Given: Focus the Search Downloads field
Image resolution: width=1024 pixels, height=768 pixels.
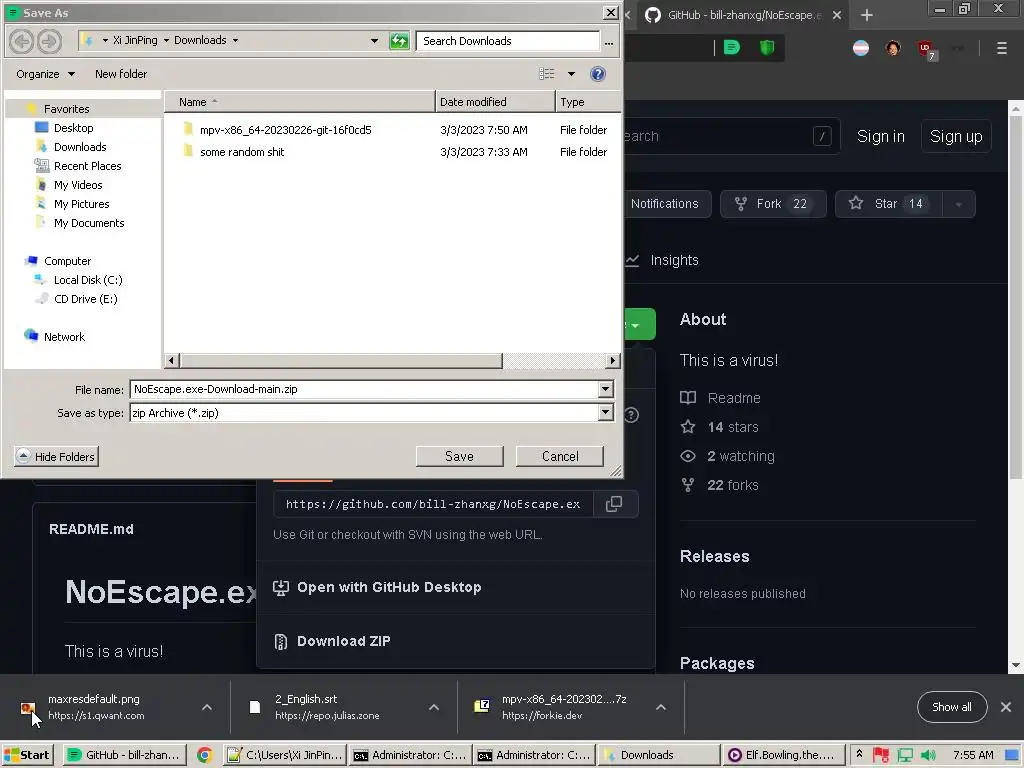Looking at the screenshot, I should (507, 40).
